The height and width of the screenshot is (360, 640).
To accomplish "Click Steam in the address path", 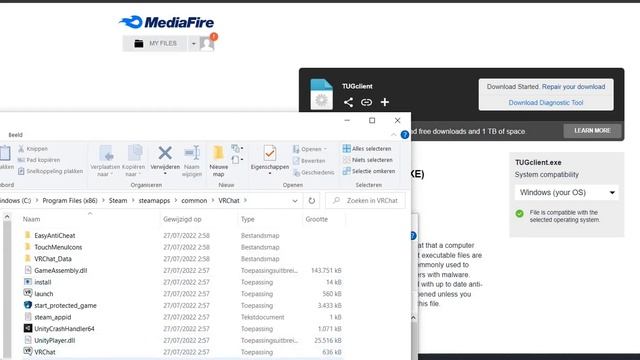I will click(118, 200).
